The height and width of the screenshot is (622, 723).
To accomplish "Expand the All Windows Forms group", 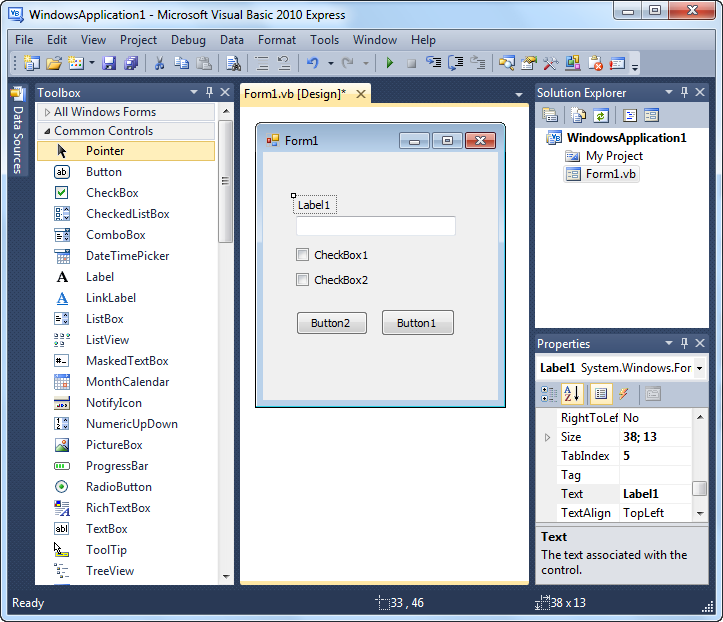I will coord(47,112).
